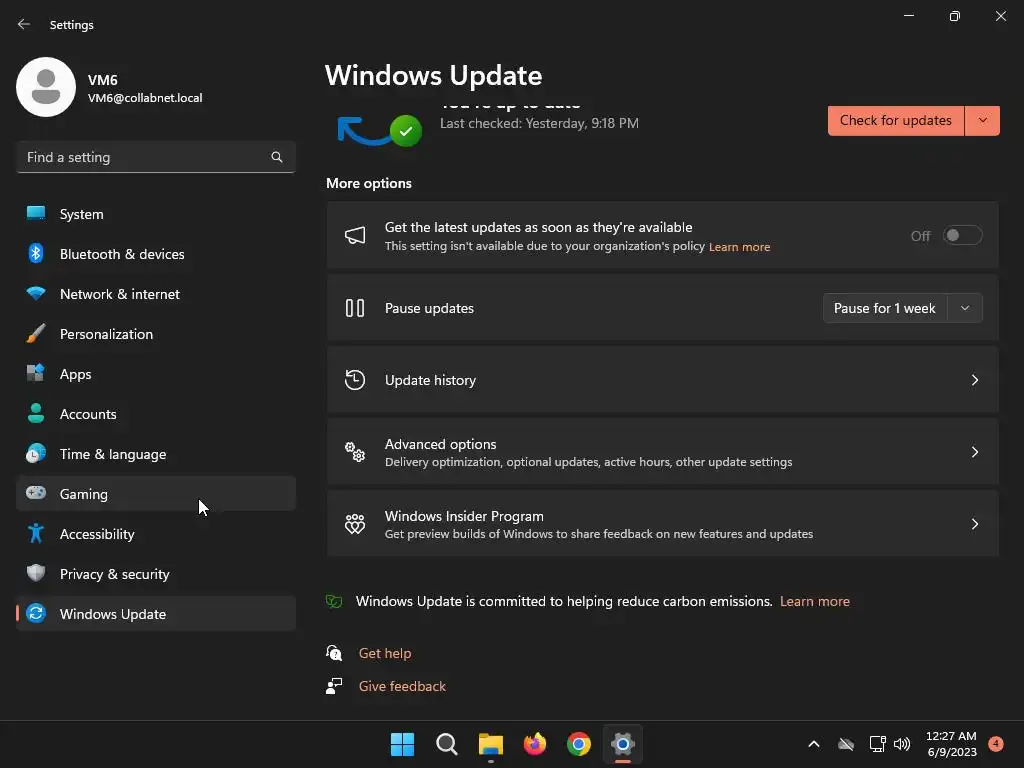
Task: Open Bluetooth & devices settings
Action: pyautogui.click(x=155, y=254)
